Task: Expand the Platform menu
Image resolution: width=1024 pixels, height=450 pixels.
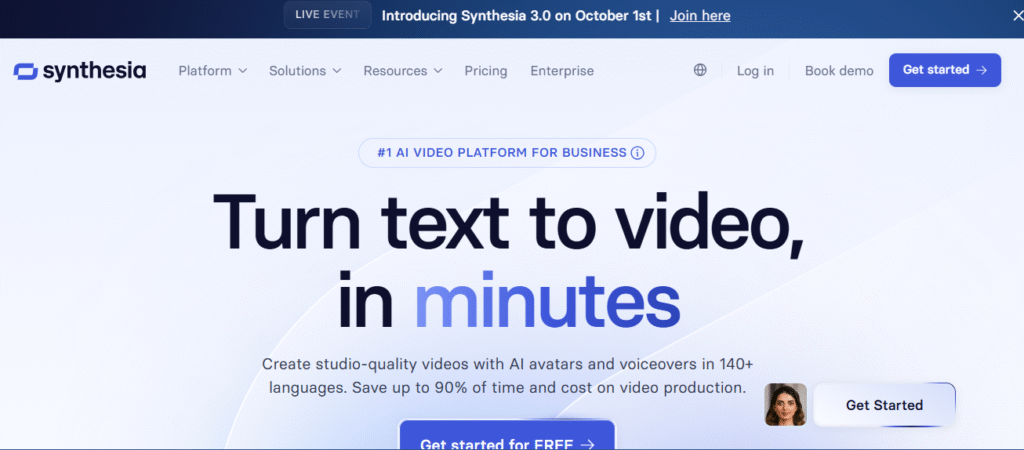Action: coord(213,71)
